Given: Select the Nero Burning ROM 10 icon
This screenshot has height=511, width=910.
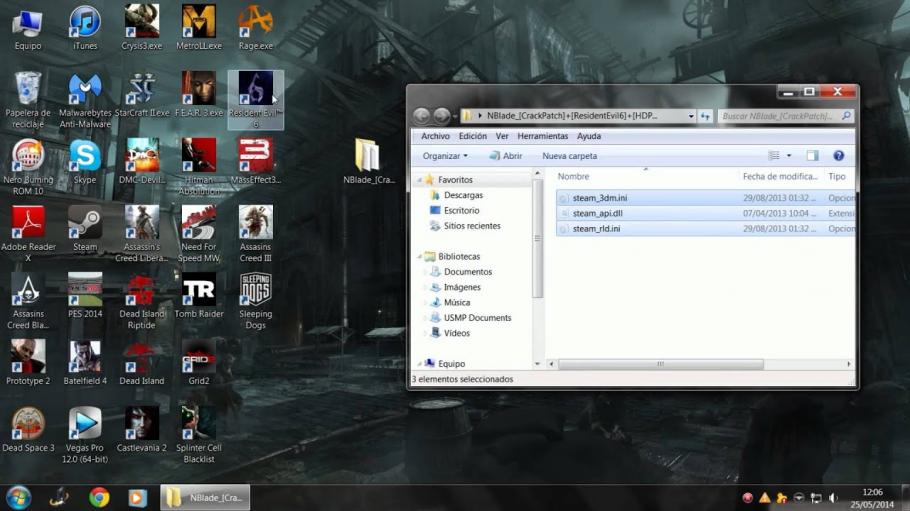Looking at the screenshot, I should (x=28, y=167).
